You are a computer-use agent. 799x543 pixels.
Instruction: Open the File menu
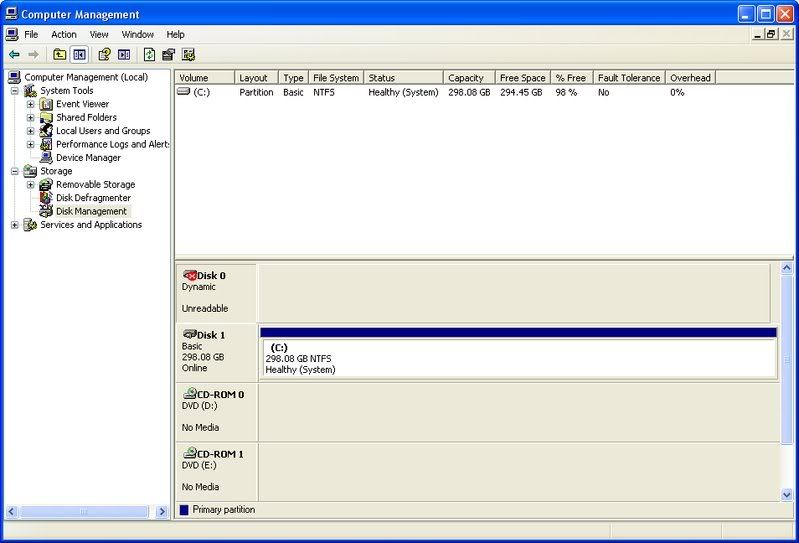coord(31,35)
